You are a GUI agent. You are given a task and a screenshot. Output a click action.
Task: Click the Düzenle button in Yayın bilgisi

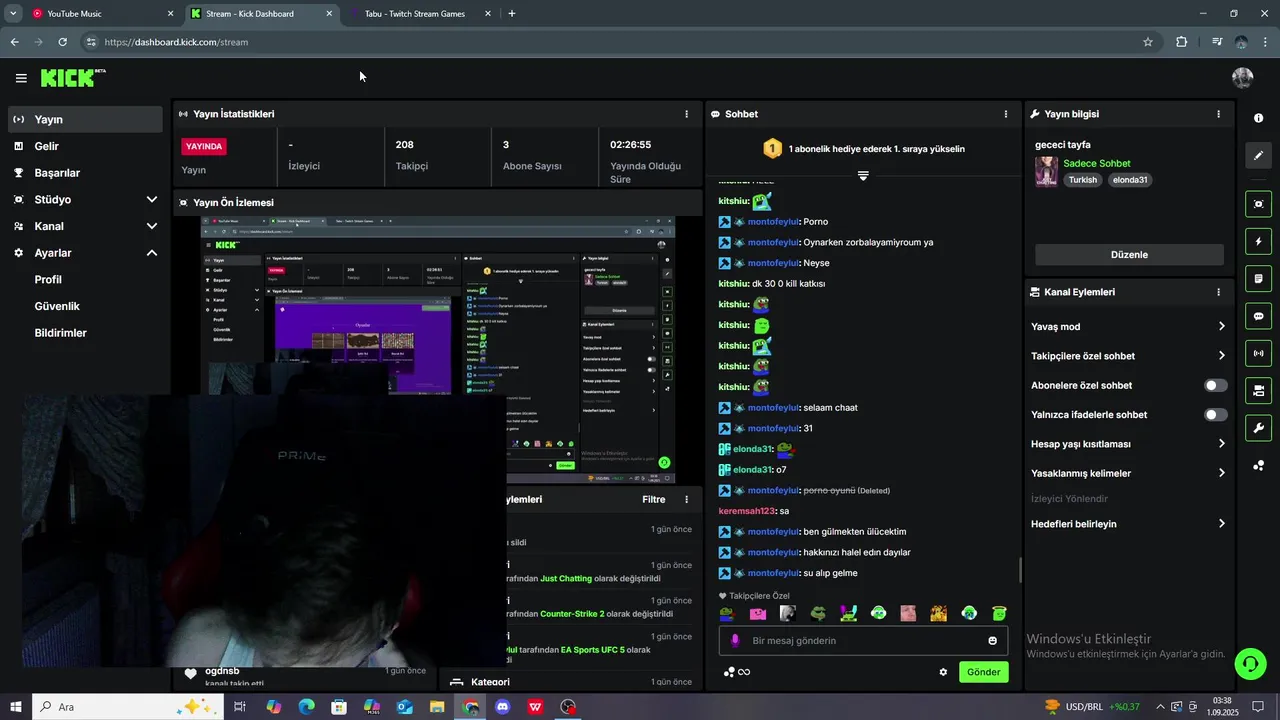coord(1129,254)
